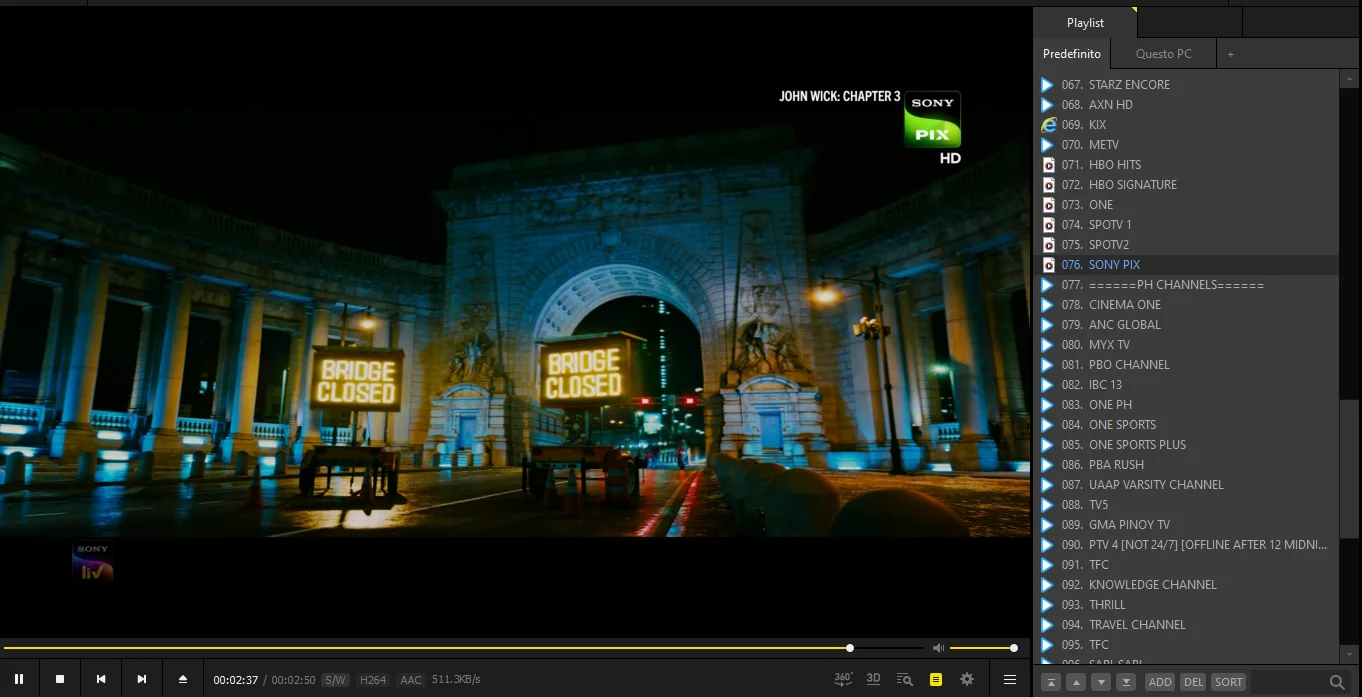The height and width of the screenshot is (697, 1362).
Task: Select 082. IBC 13 in playlist
Action: pyautogui.click(x=1186, y=385)
